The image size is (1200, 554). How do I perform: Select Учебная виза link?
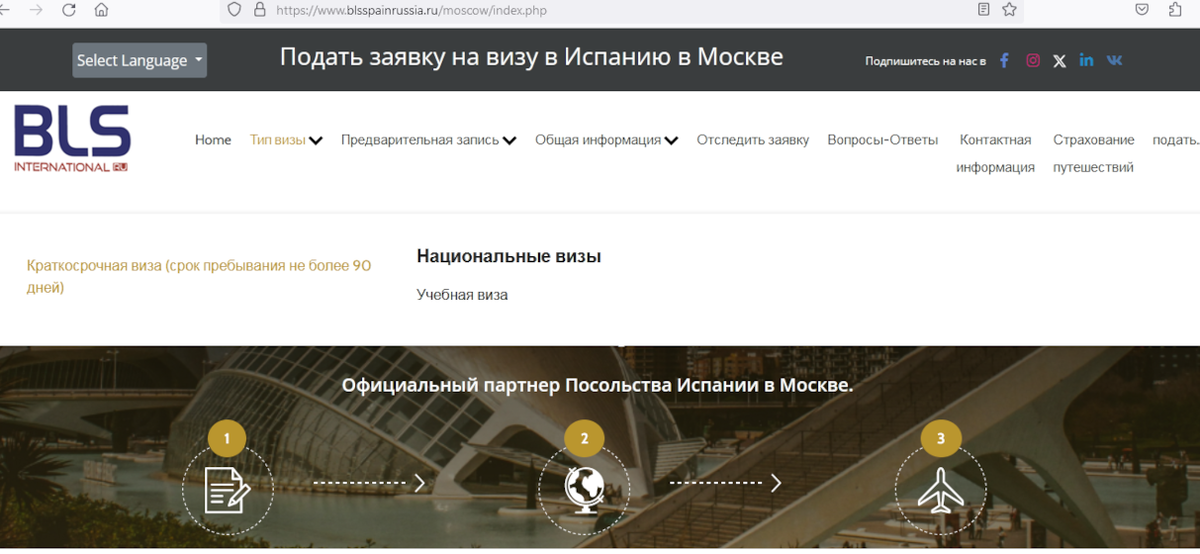[x=462, y=295]
